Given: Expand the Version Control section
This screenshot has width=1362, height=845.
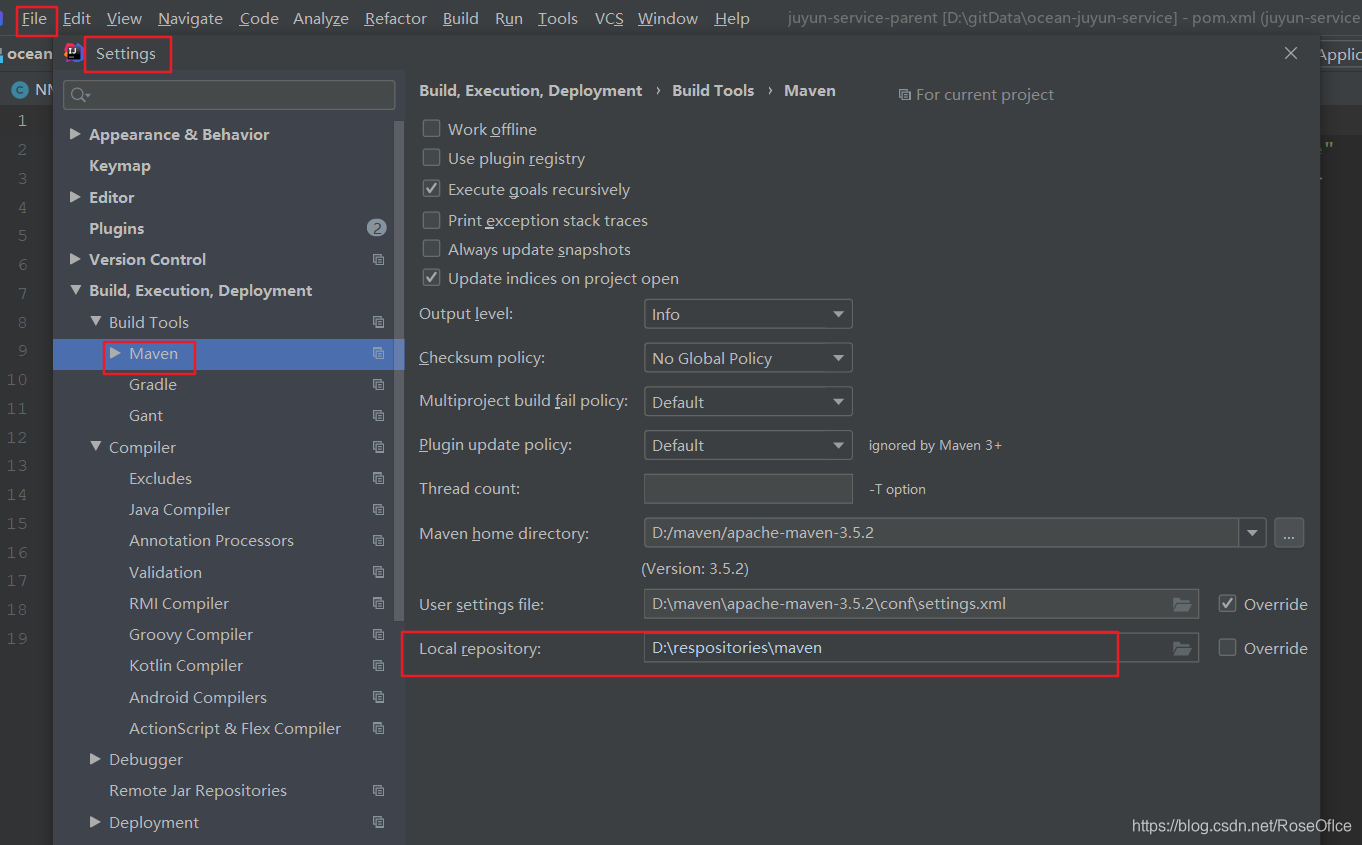Looking at the screenshot, I should [x=75, y=259].
